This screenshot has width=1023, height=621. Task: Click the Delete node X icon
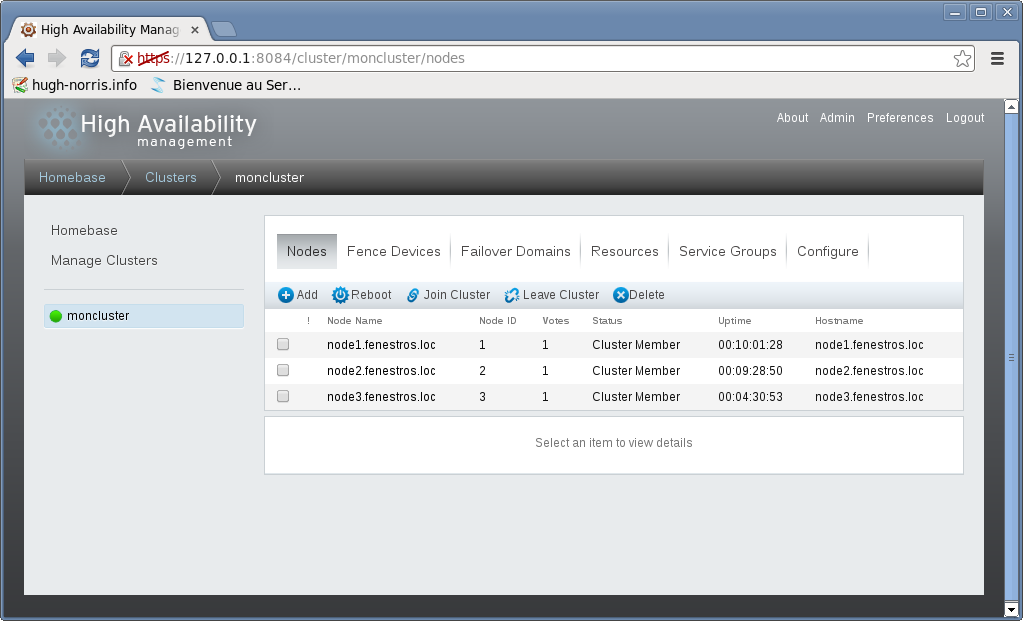click(620, 295)
